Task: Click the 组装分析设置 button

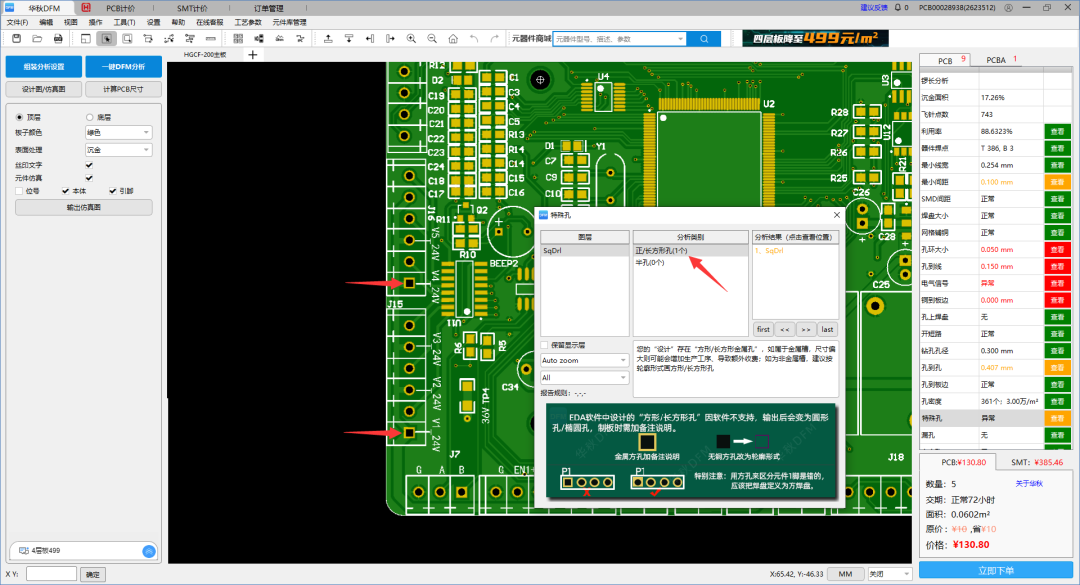Action: tap(44, 67)
